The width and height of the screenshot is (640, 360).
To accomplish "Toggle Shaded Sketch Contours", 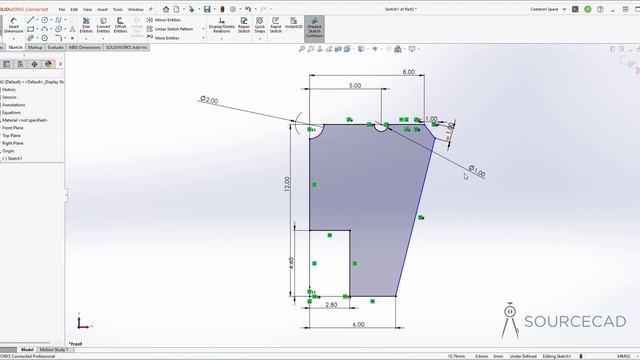I will coord(314,28).
